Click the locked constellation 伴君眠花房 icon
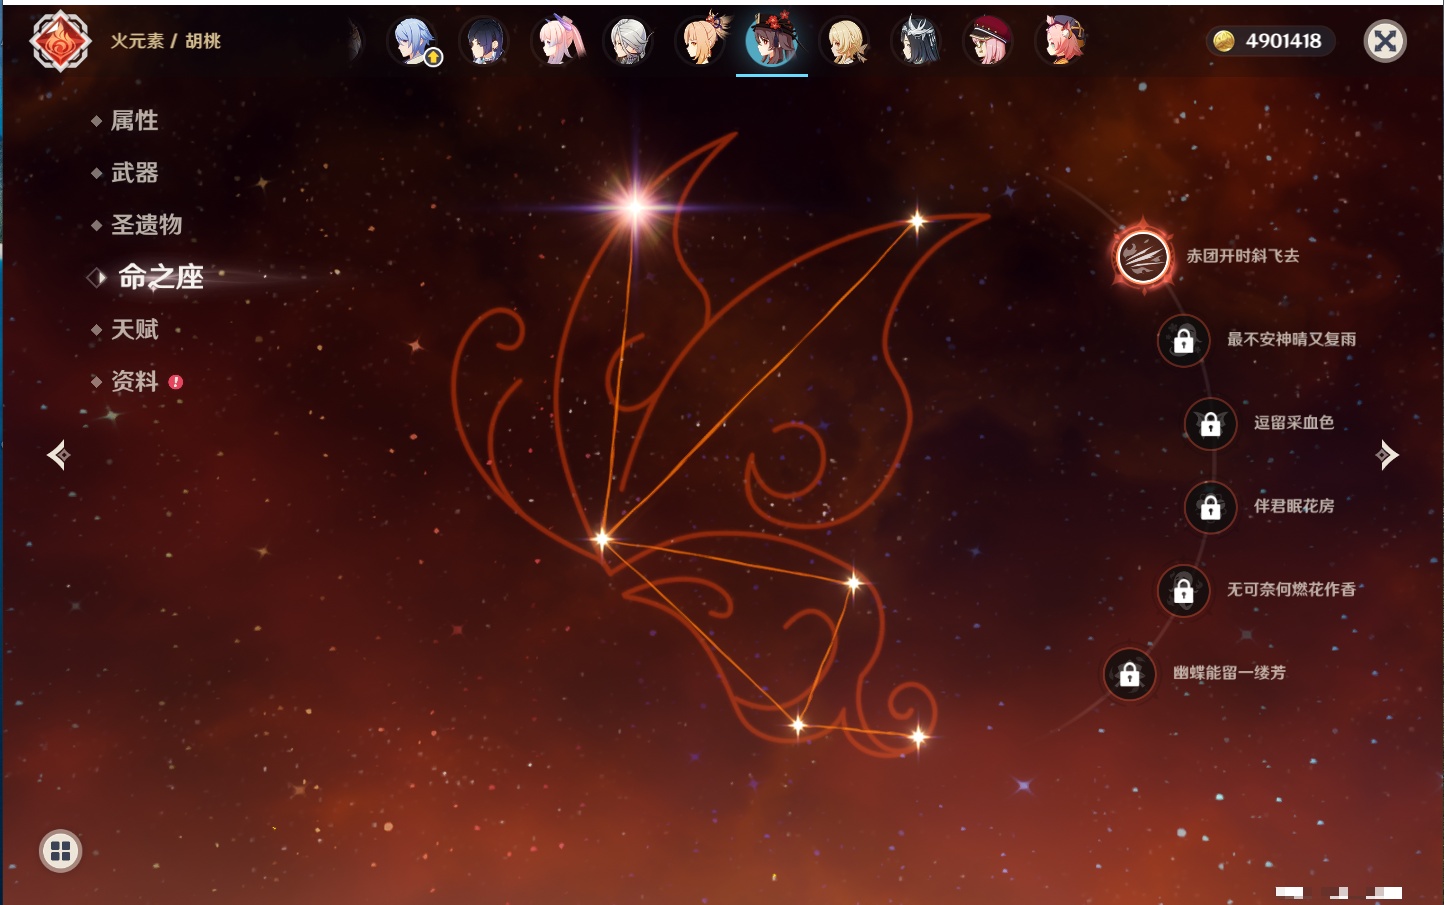1444x905 pixels. pos(1210,507)
